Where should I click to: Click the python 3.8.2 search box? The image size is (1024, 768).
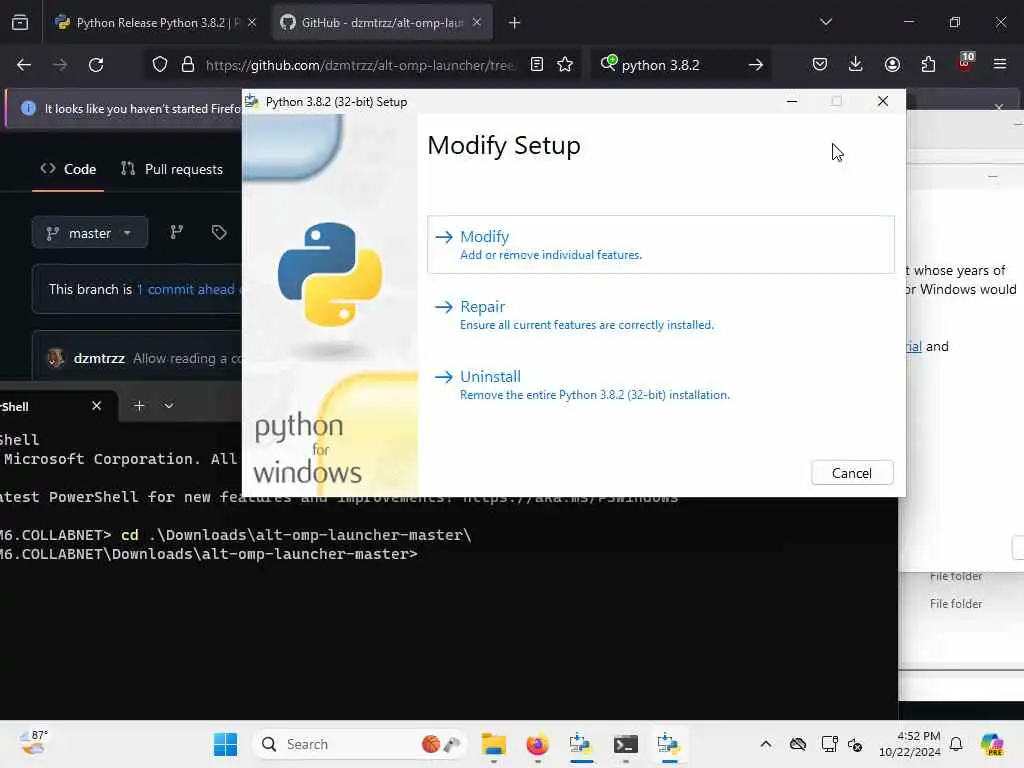coord(680,65)
